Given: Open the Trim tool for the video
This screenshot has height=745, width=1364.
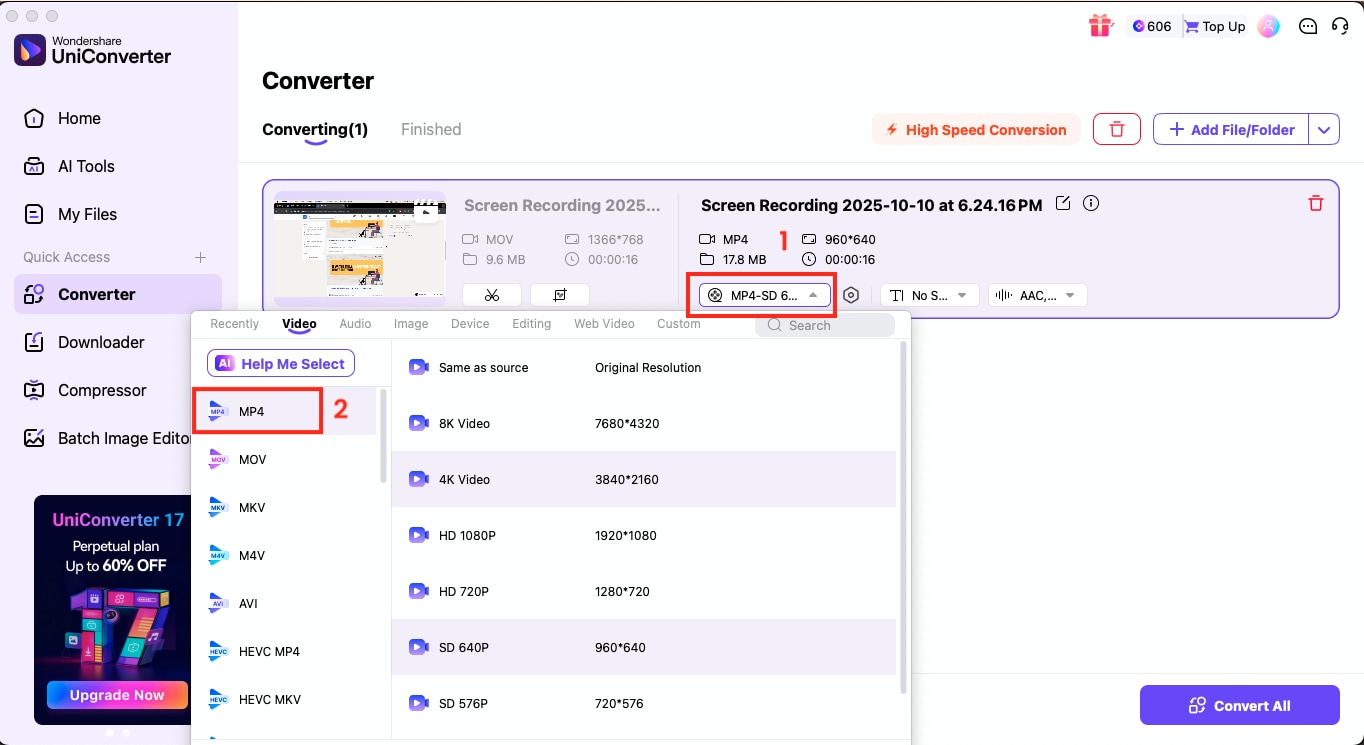Looking at the screenshot, I should click(491, 294).
